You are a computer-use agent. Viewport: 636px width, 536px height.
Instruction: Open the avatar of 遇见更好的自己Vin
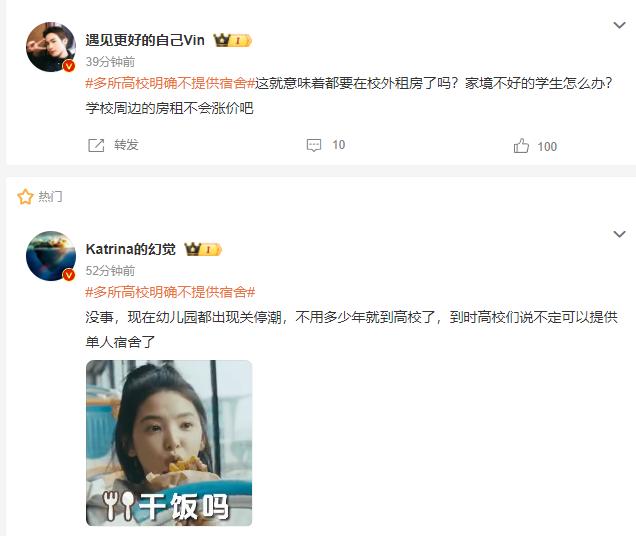pyautogui.click(x=51, y=47)
